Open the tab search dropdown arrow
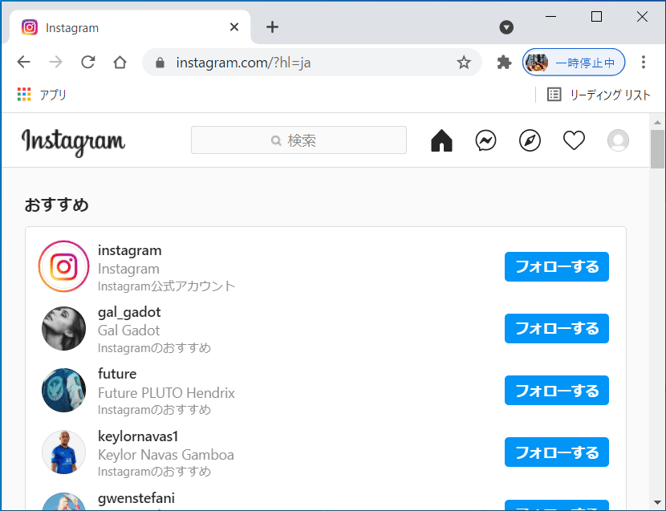Screen dimensions: 666x511 pos(506,27)
